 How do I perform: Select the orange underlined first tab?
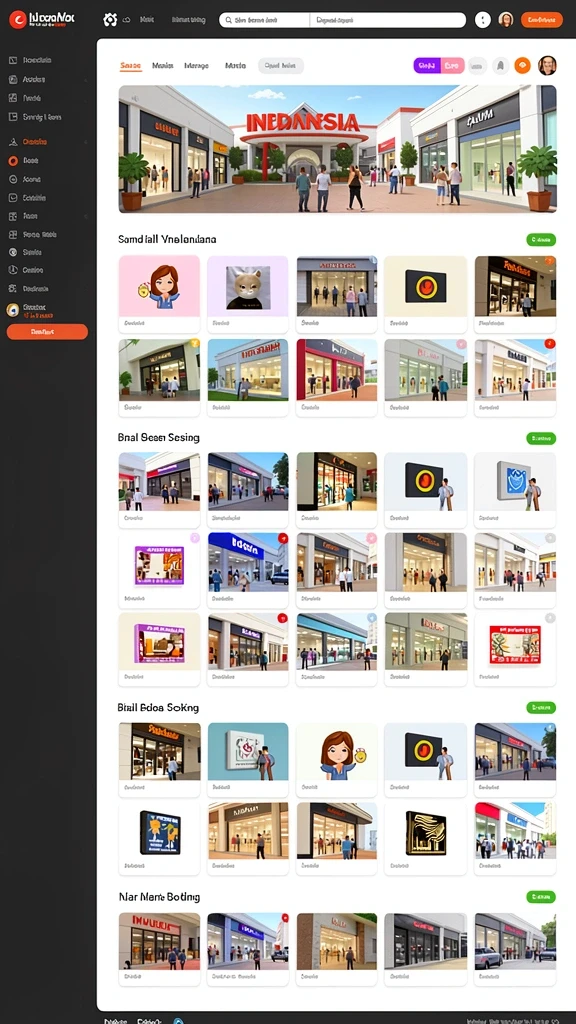point(131,66)
